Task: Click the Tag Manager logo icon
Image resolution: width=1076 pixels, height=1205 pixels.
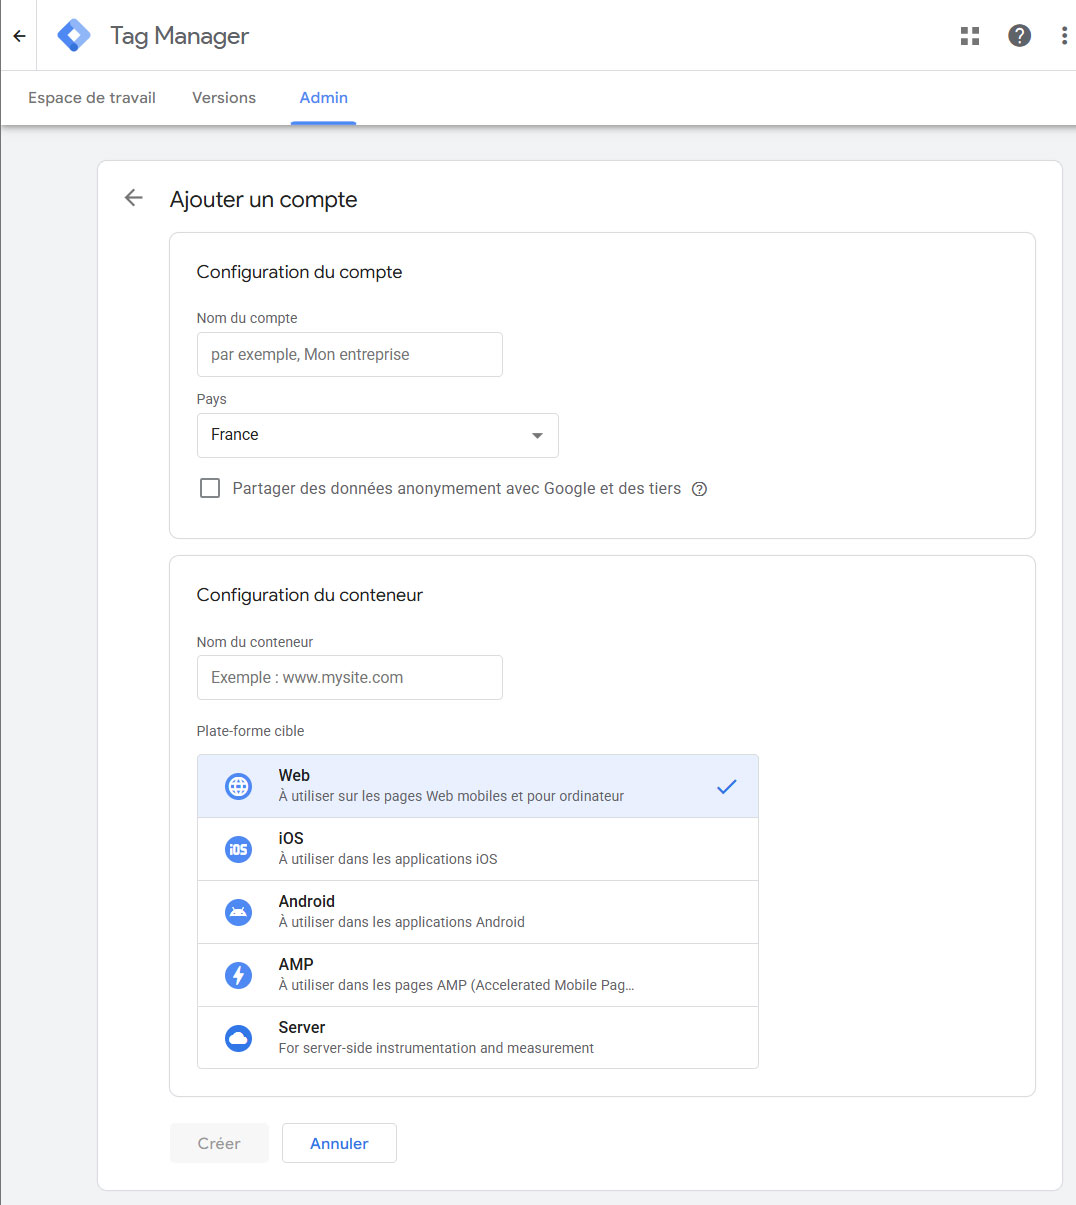Action: [x=74, y=36]
